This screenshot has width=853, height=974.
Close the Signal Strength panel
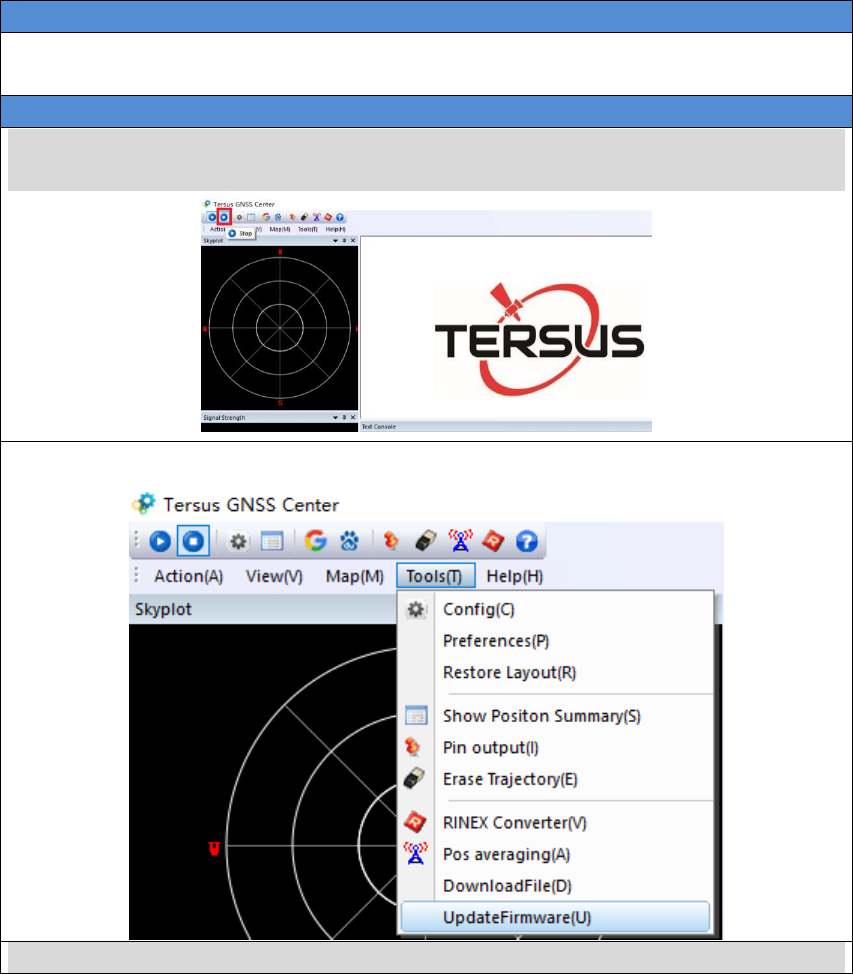pos(353,417)
